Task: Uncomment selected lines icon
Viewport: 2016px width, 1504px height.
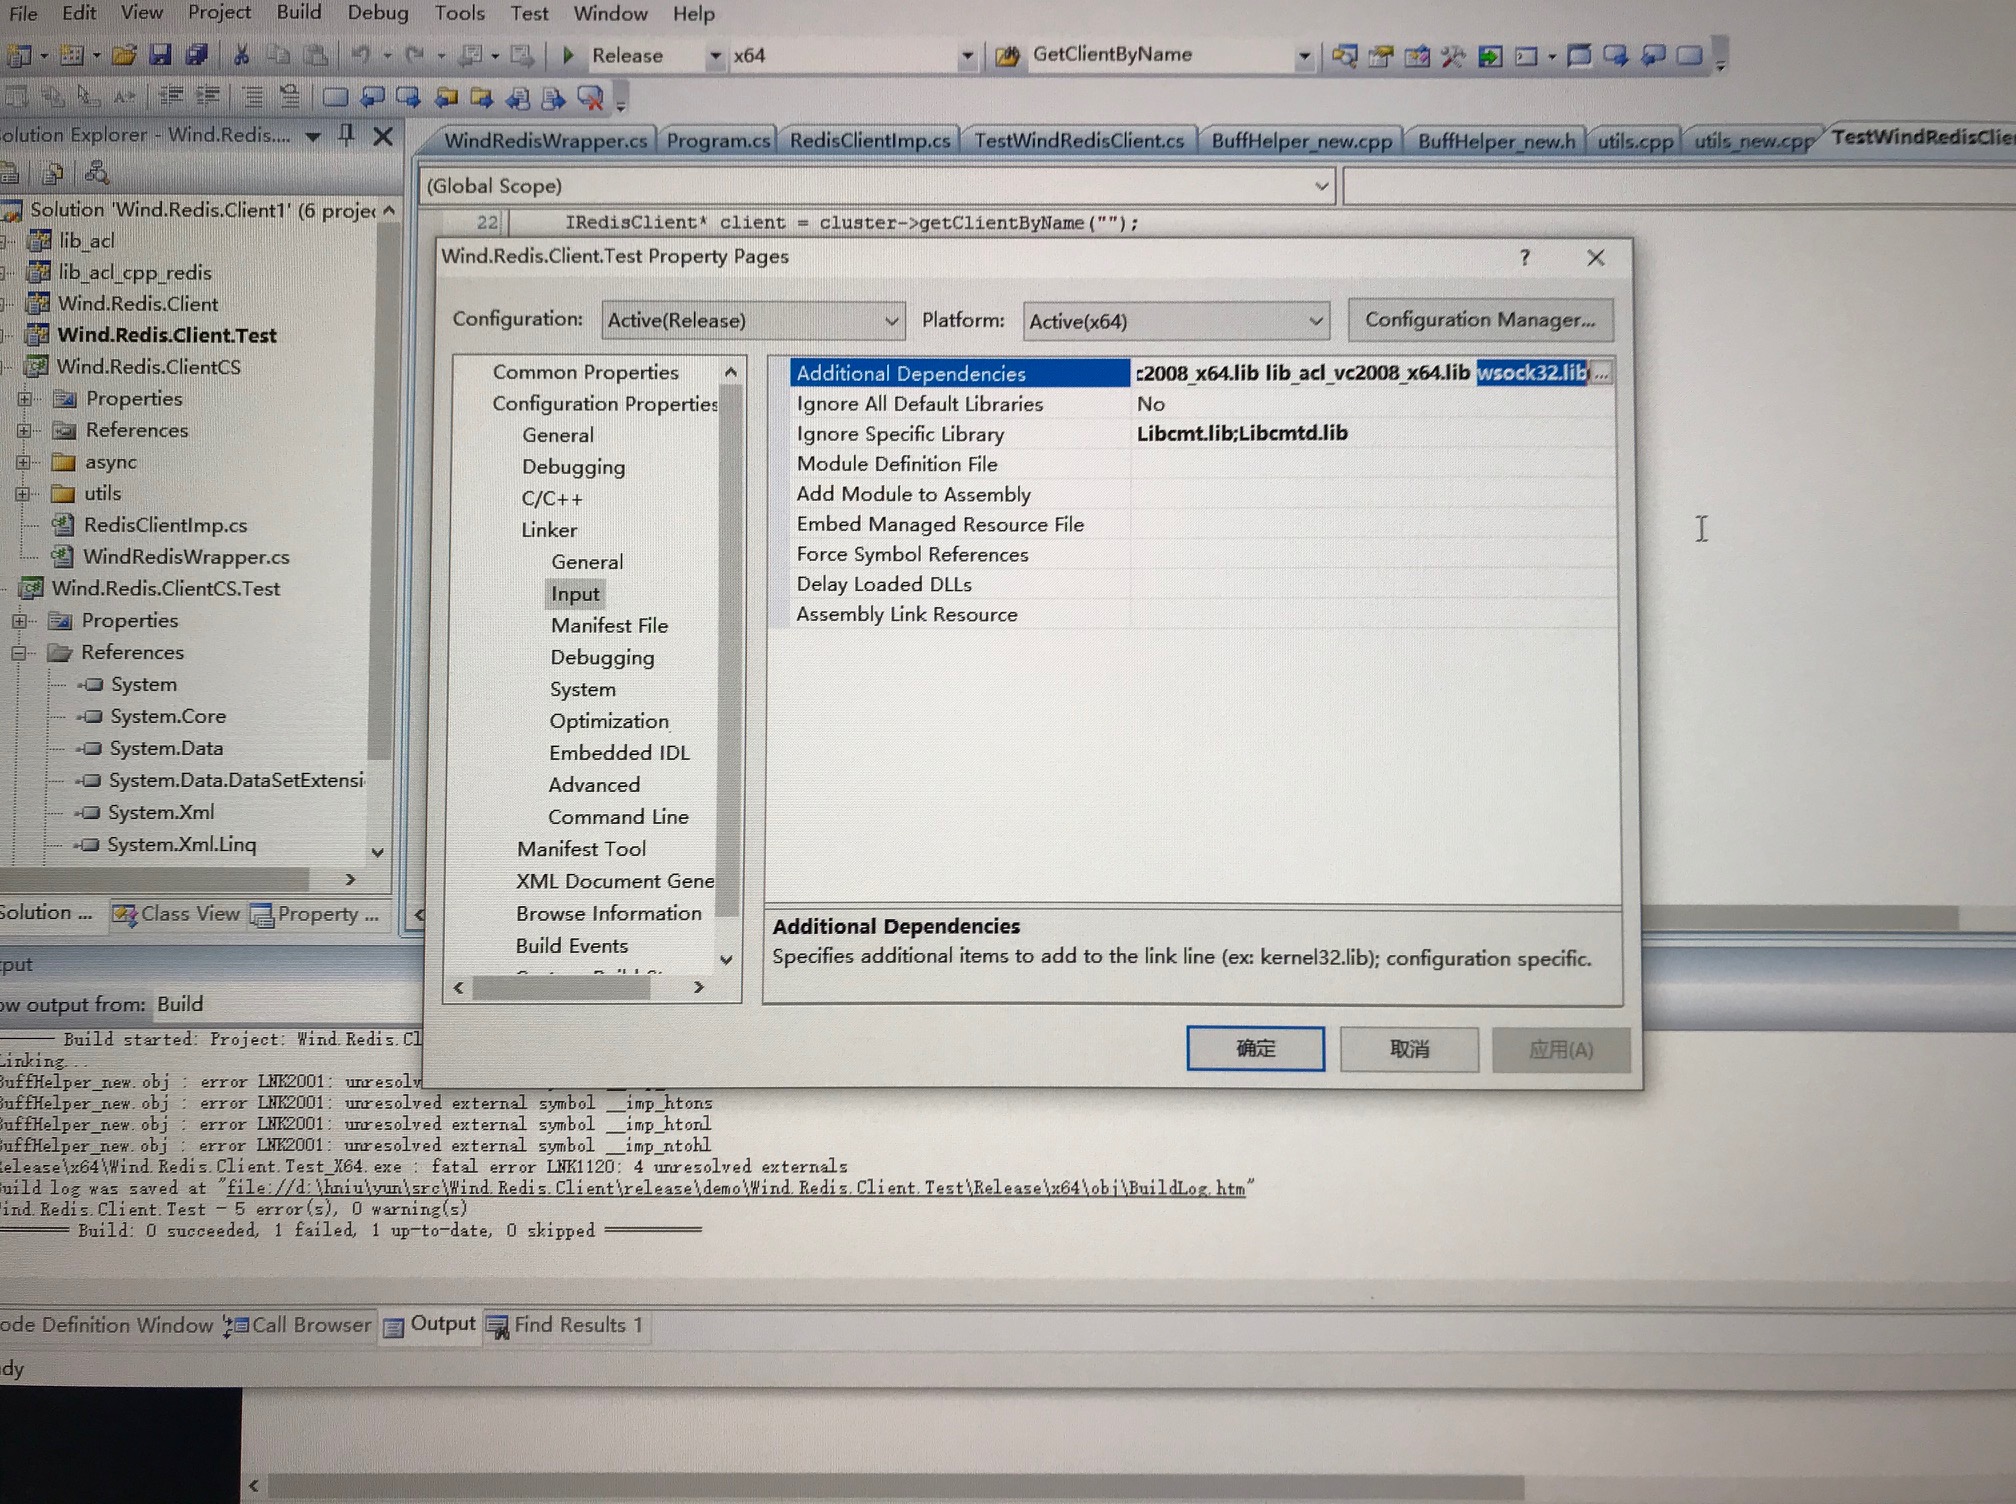Action: 289,96
